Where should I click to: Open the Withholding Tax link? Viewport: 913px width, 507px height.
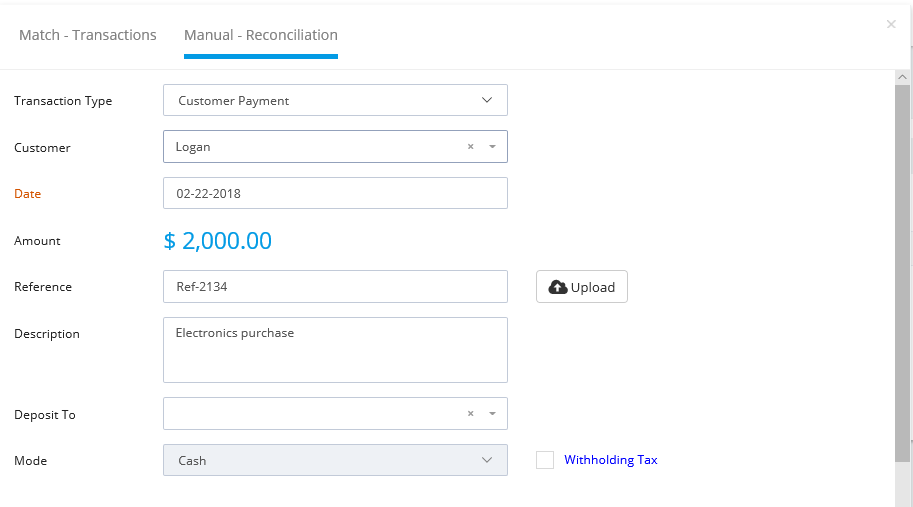(x=611, y=460)
